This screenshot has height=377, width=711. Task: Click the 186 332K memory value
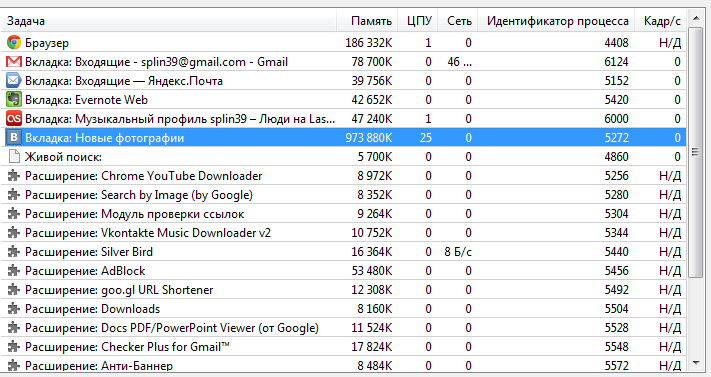tap(369, 43)
